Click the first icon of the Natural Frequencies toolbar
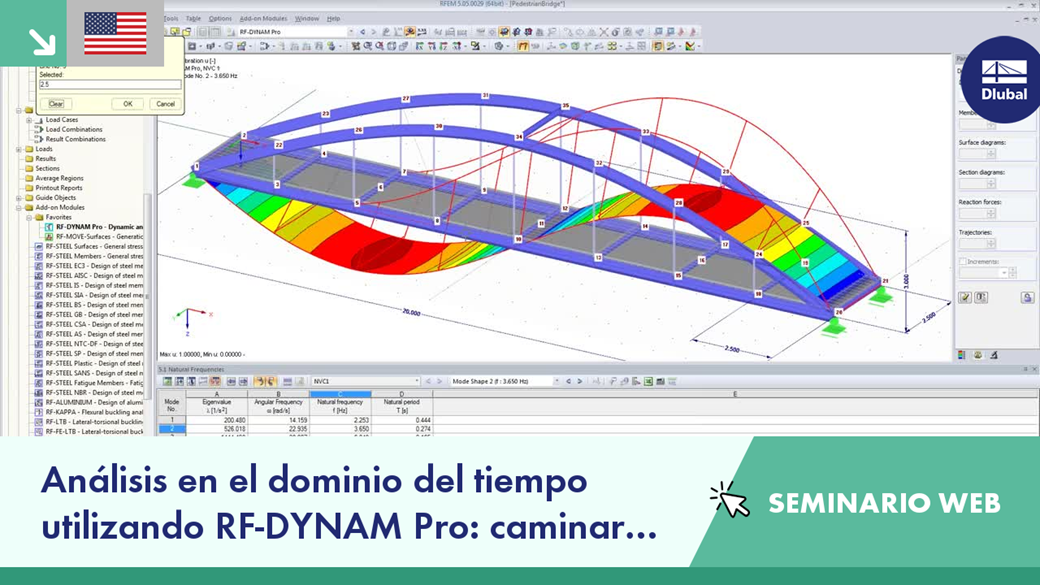 [x=167, y=381]
